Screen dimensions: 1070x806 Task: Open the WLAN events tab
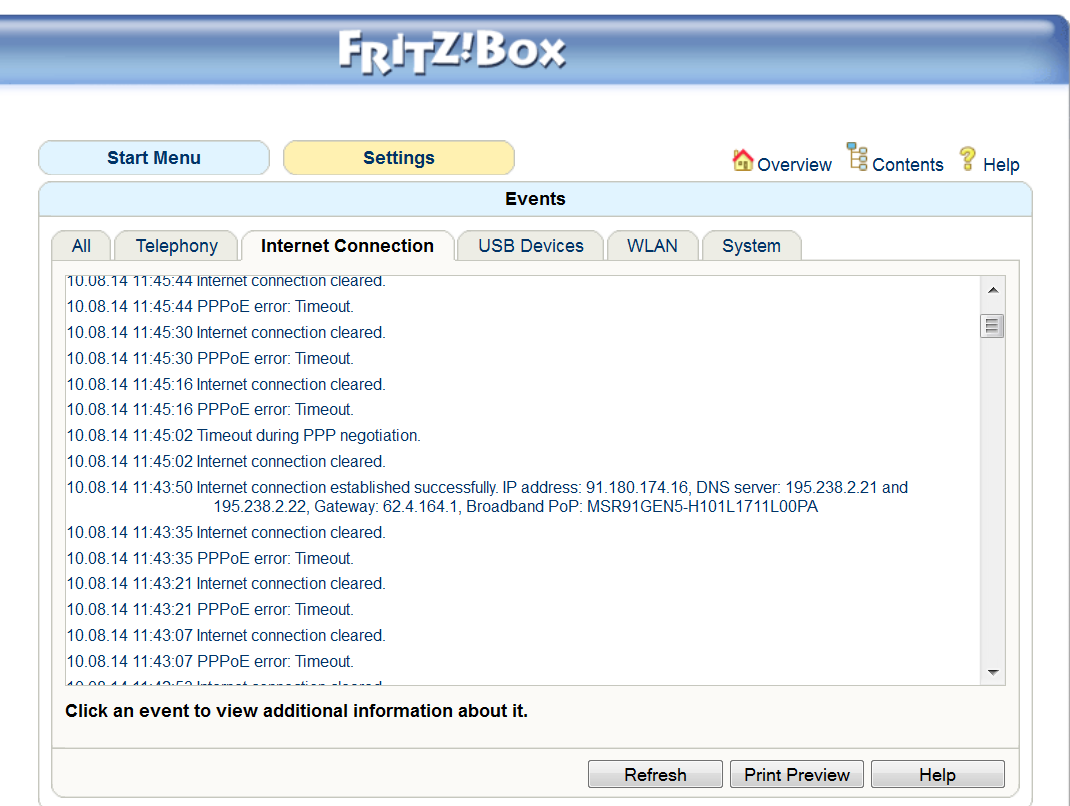(x=652, y=246)
